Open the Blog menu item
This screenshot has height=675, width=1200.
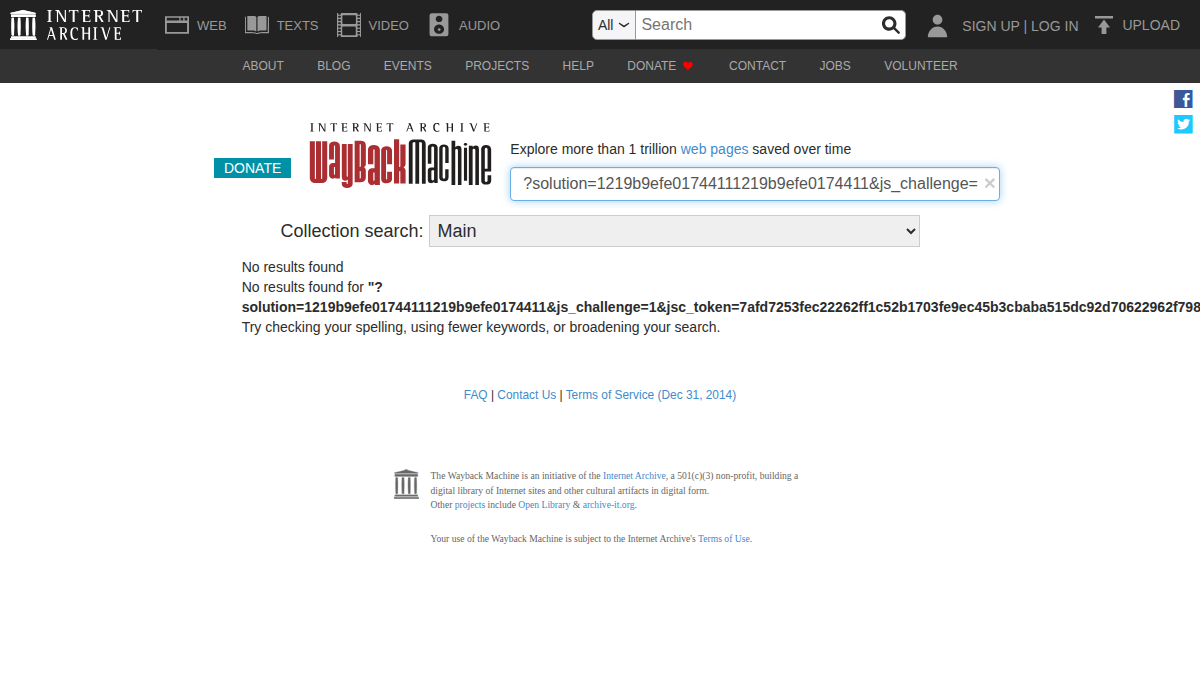[334, 66]
